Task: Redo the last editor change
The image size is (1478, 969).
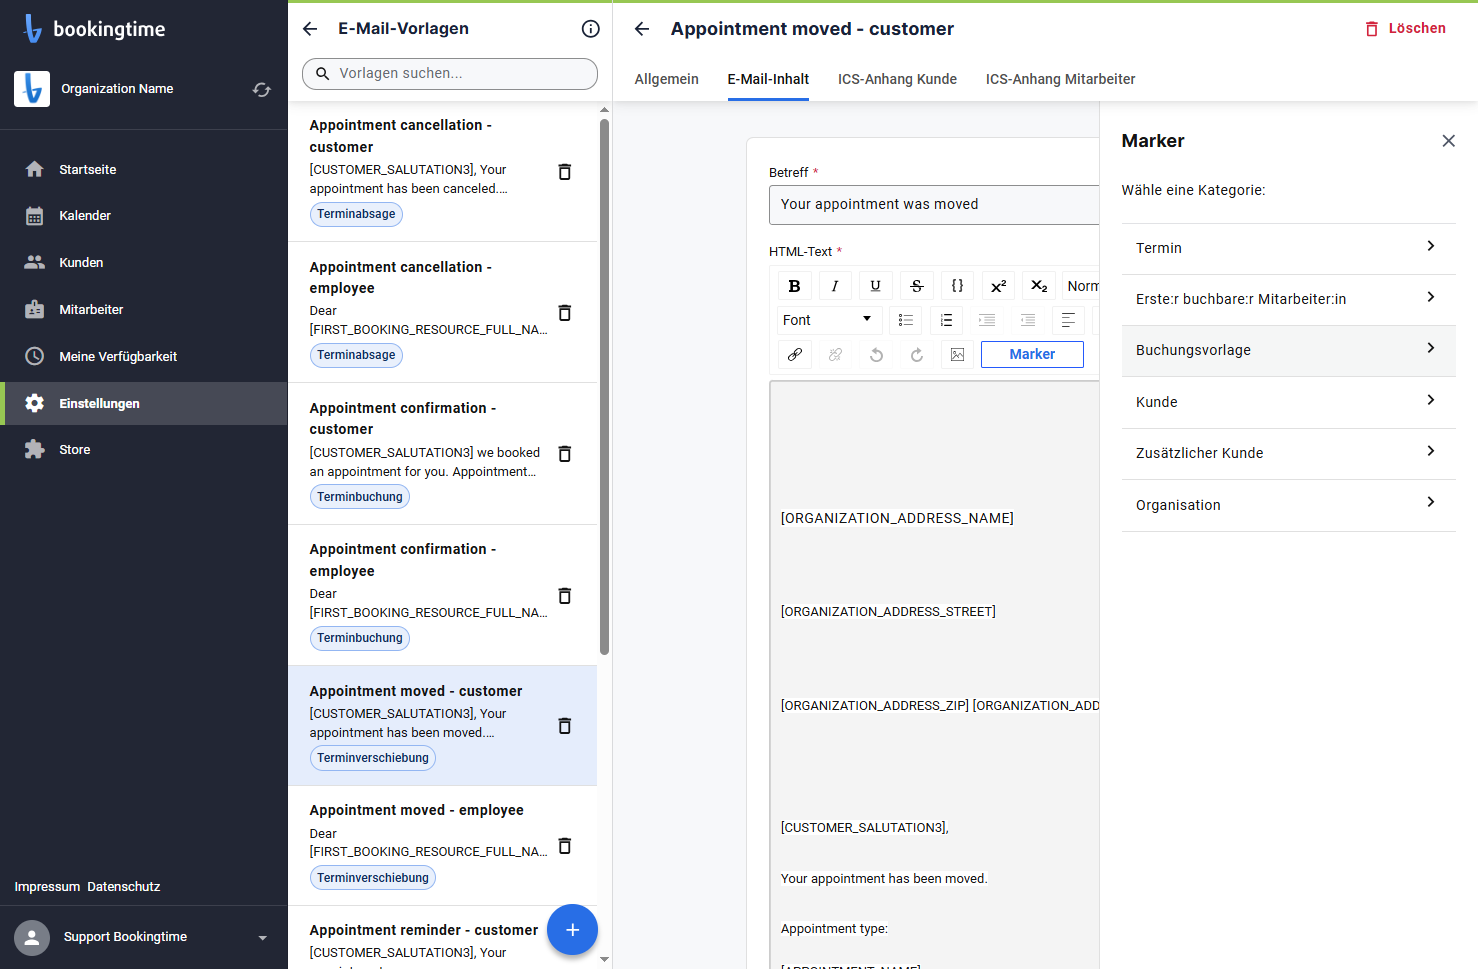Action: pyautogui.click(x=917, y=354)
